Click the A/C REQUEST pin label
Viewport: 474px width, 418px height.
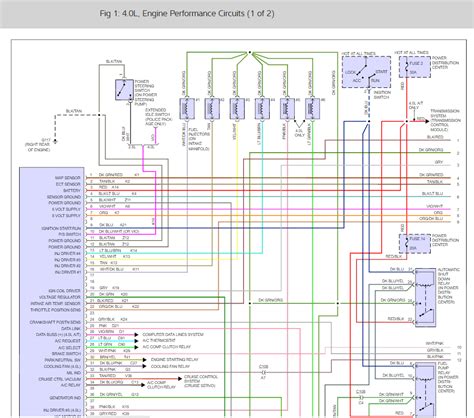(x=68, y=341)
